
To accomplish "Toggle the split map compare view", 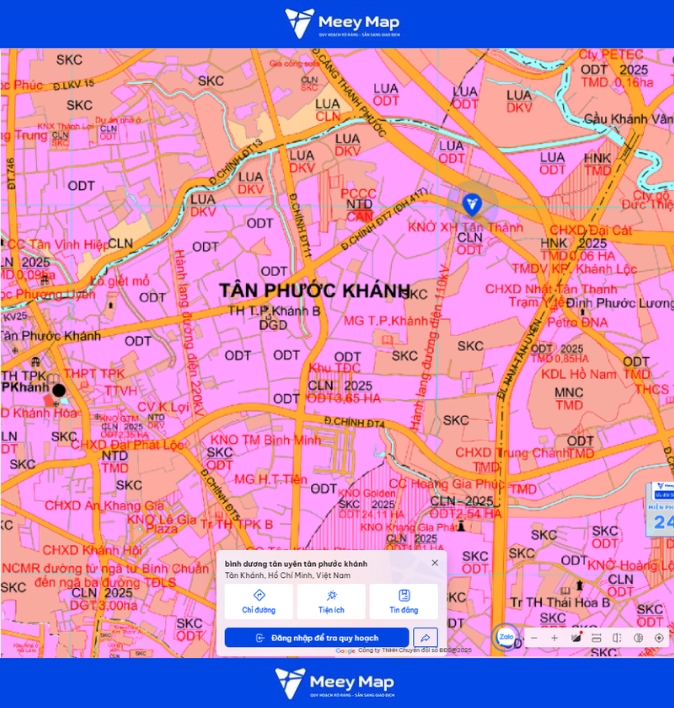I will [x=617, y=638].
